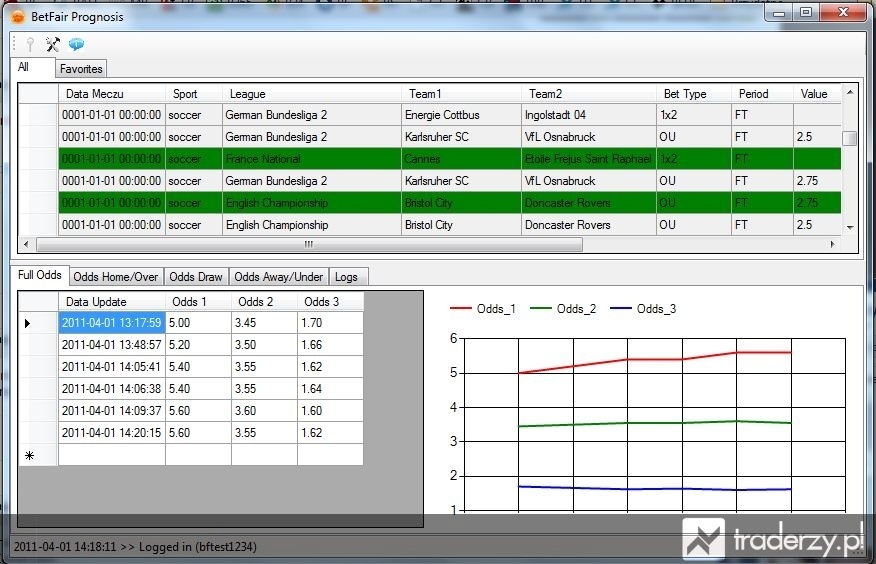Click the Odds 1 column header
The image size is (876, 564).
[198, 302]
